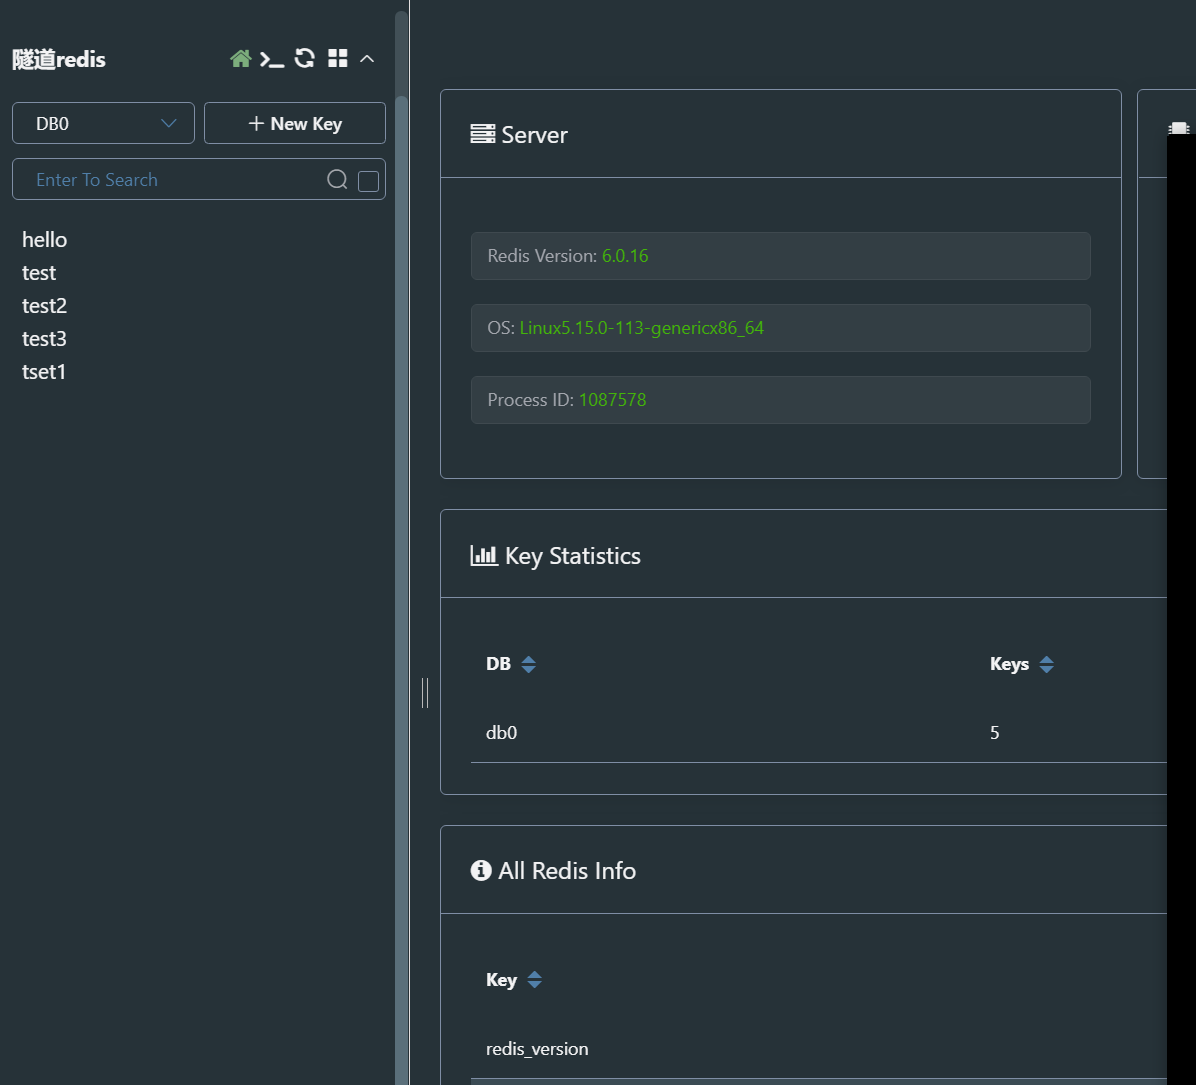Select the hello key
The height and width of the screenshot is (1085, 1196).
[x=44, y=240]
